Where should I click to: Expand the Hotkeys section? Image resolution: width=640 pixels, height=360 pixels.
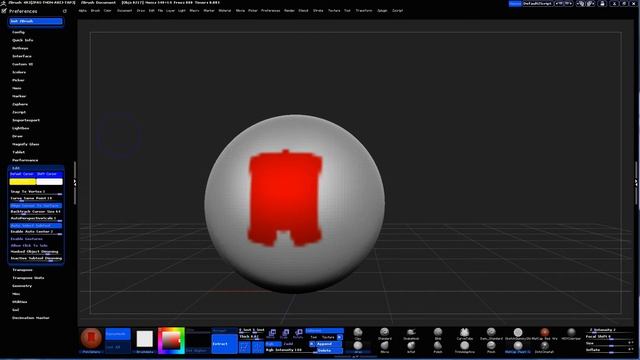pyautogui.click(x=20, y=48)
